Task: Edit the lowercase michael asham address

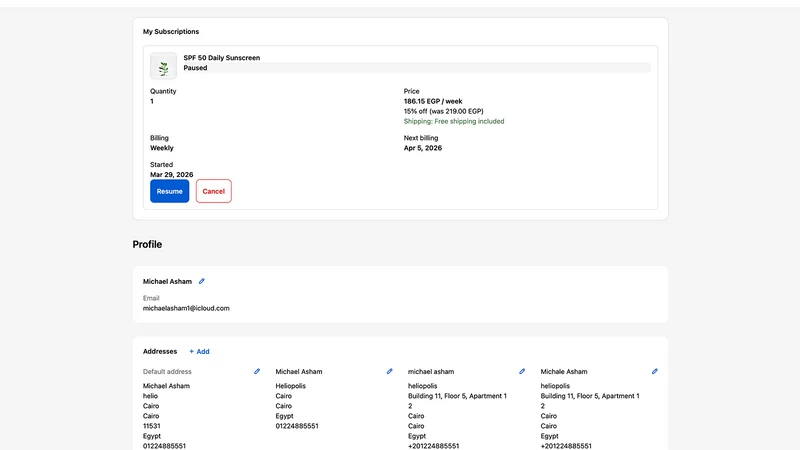Action: [522, 371]
